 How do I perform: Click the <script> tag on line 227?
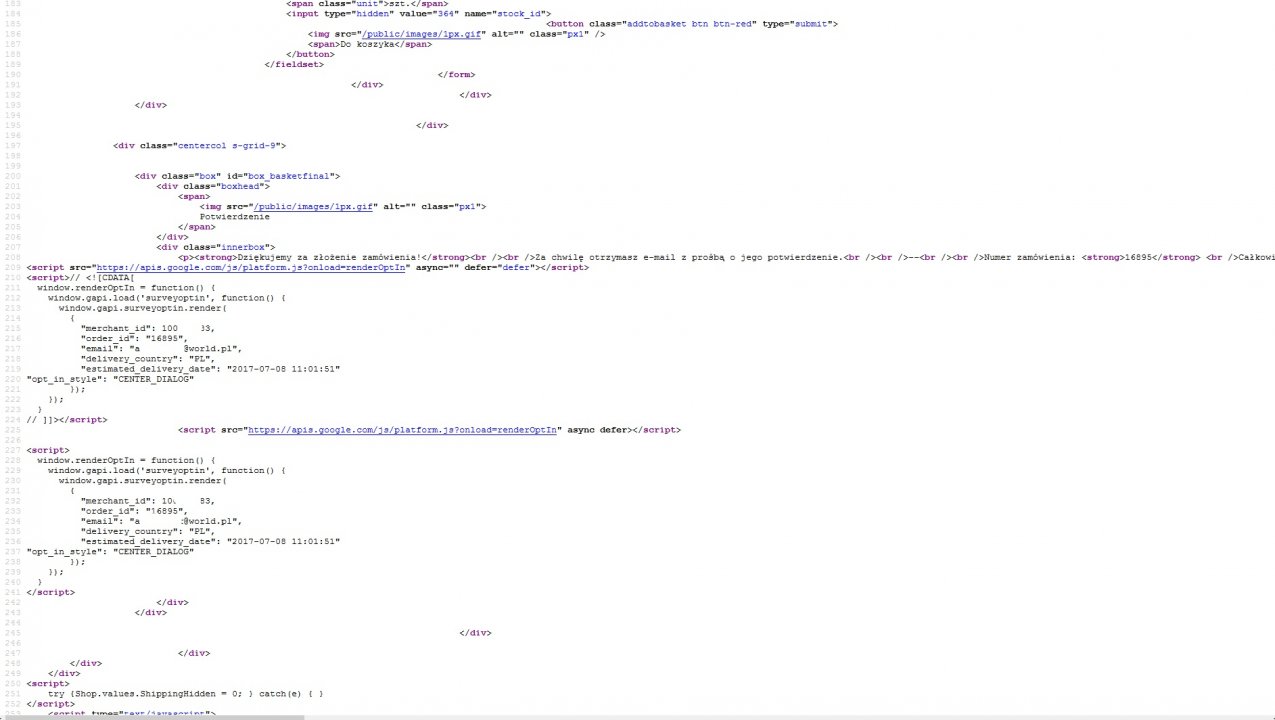48,450
